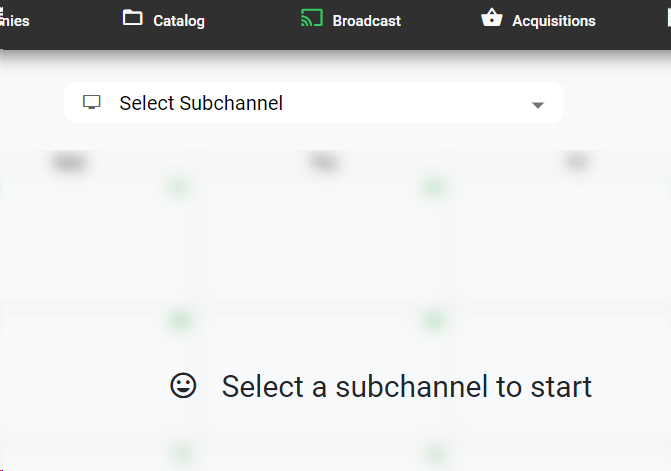
Task: Select the cut-off tab ending in 'nies'
Action: tap(14, 21)
